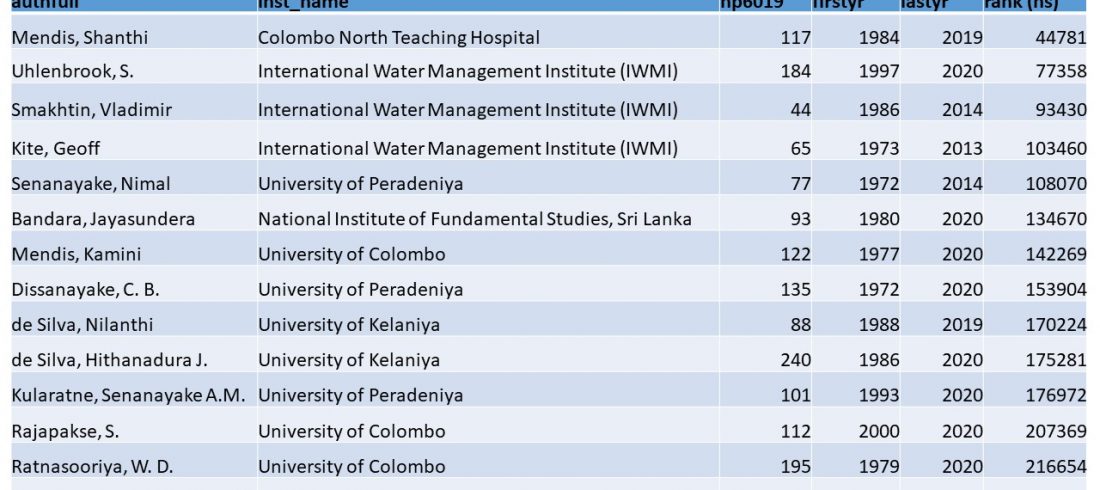Viewport: 1100px width, 490px height.
Task: Select Kite, Geoff's institution cell
Action: coord(467,149)
